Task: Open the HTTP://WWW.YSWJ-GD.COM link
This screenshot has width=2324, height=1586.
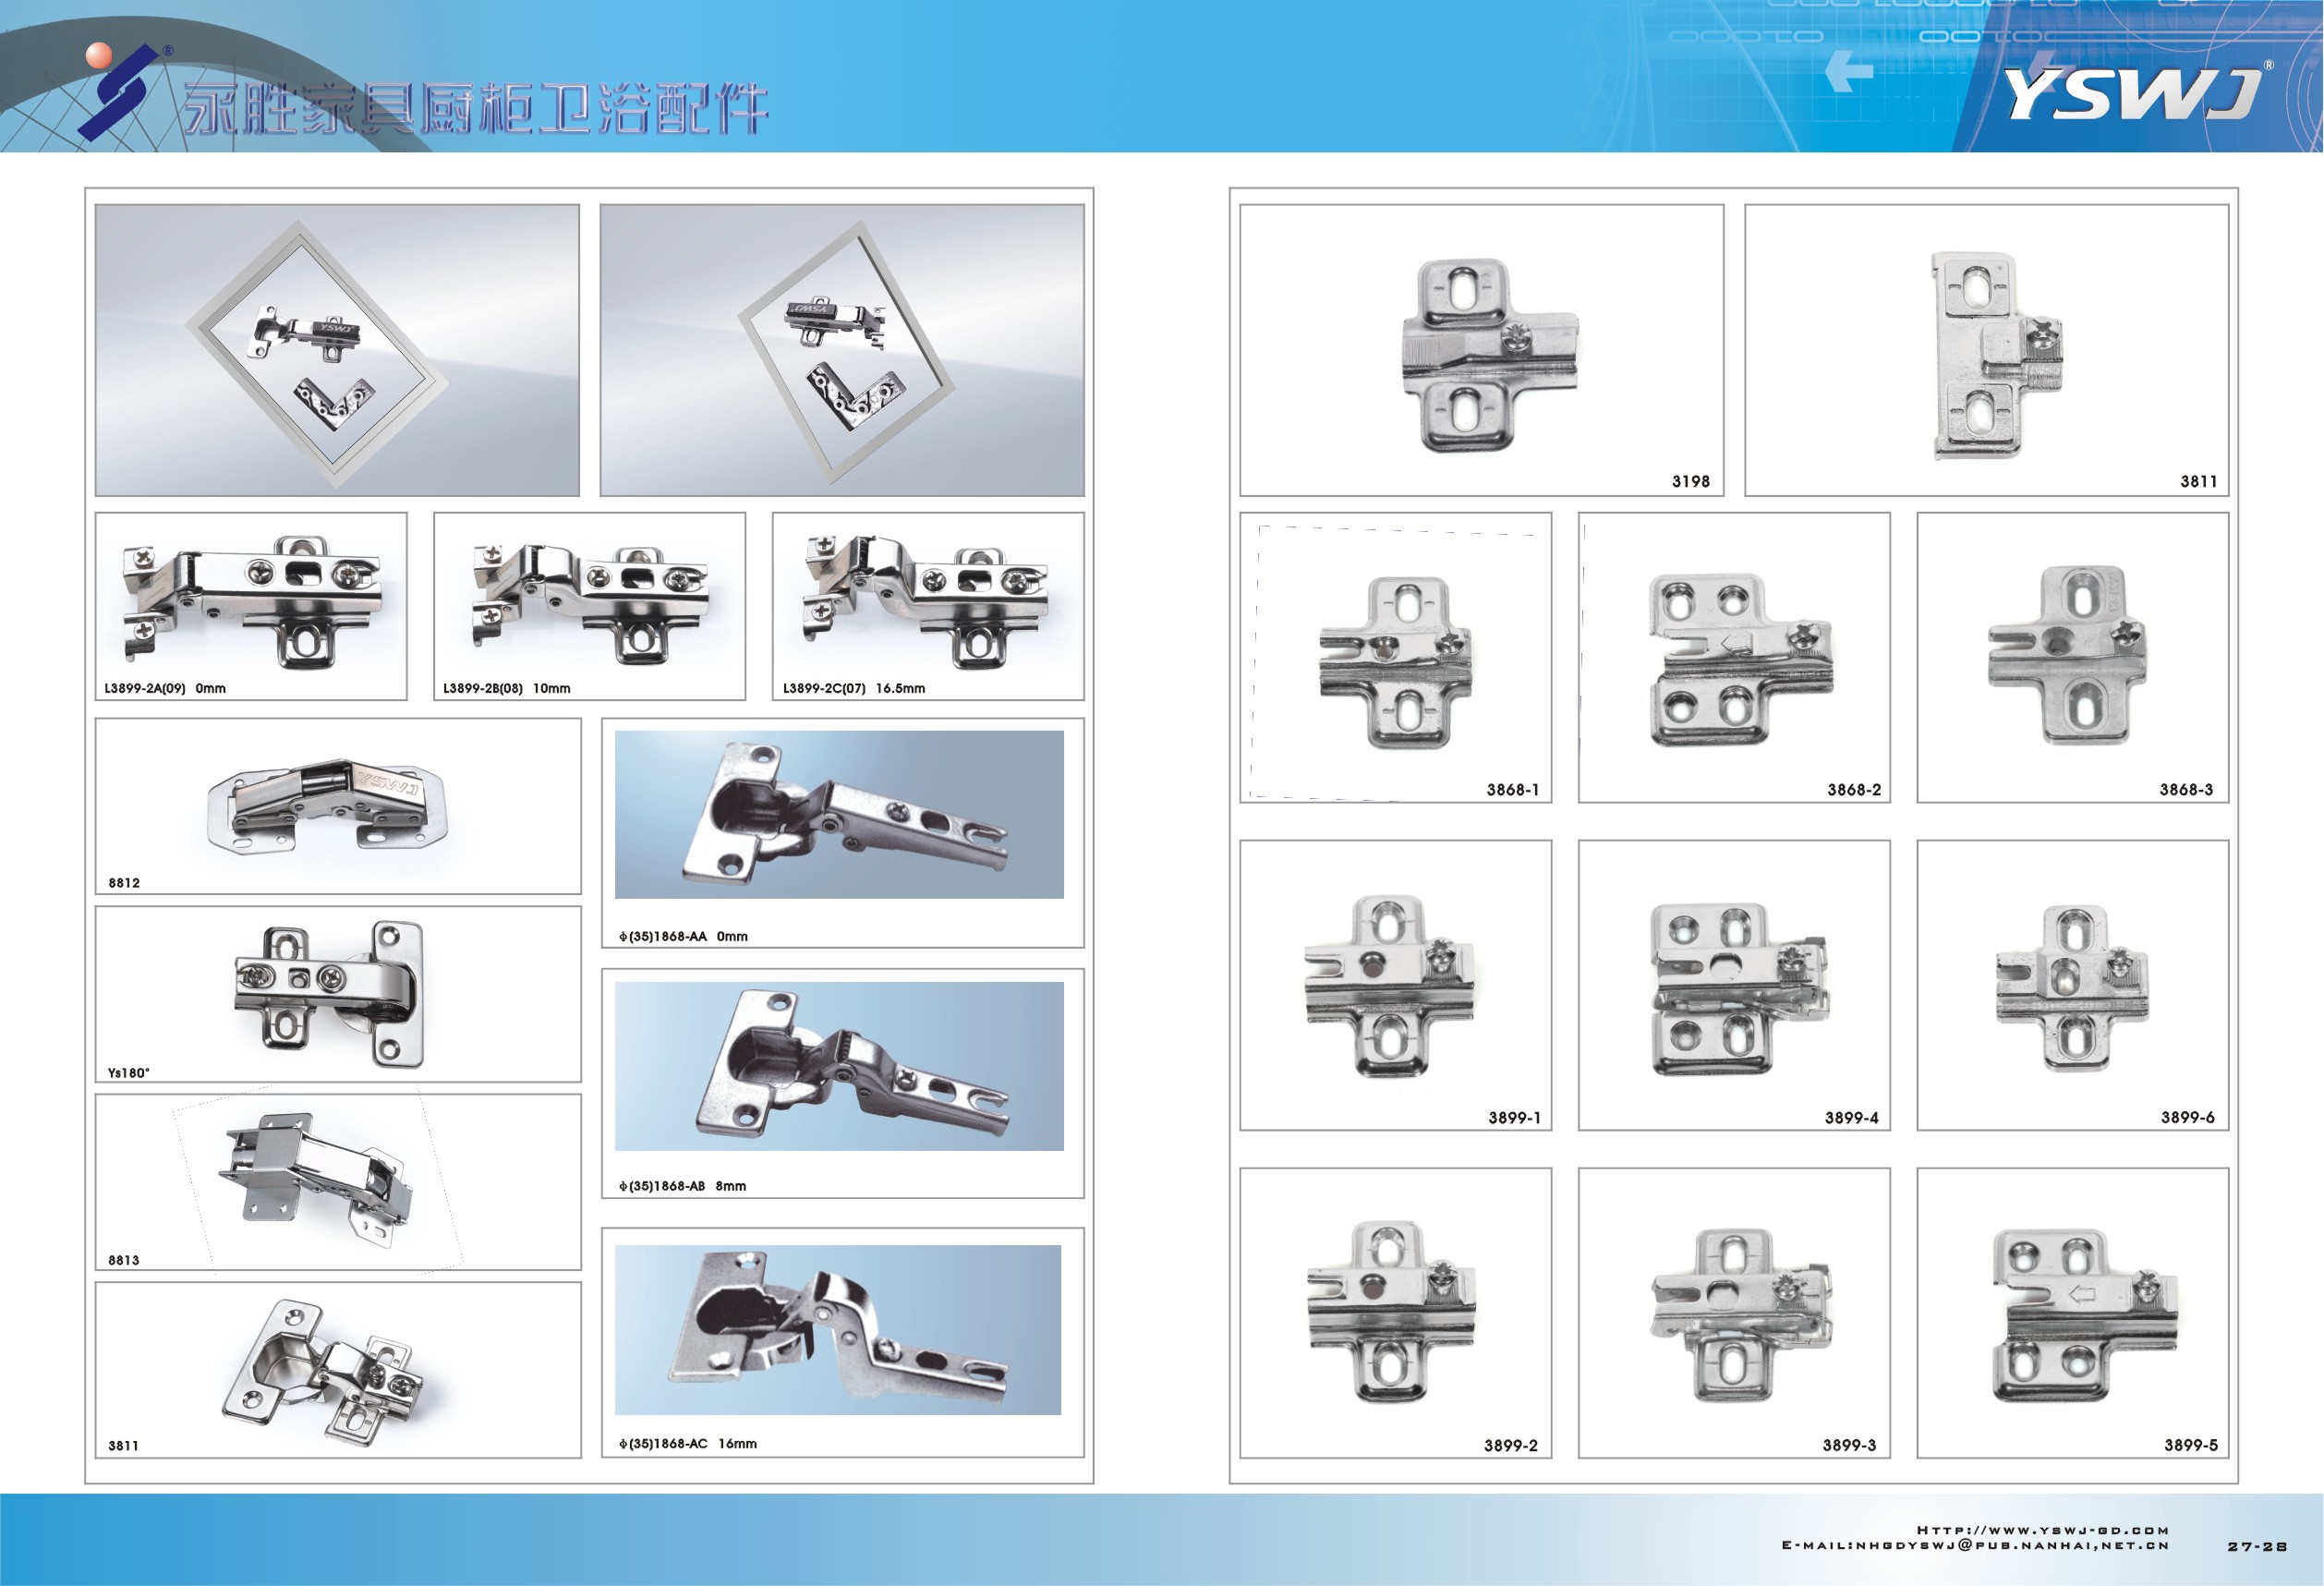Action: click(2043, 1530)
